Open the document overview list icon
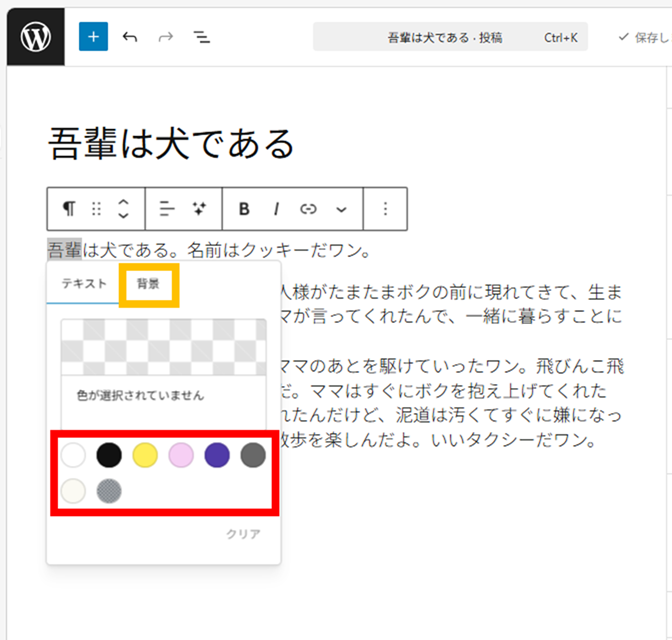Viewport: 672px width, 640px height. click(202, 37)
